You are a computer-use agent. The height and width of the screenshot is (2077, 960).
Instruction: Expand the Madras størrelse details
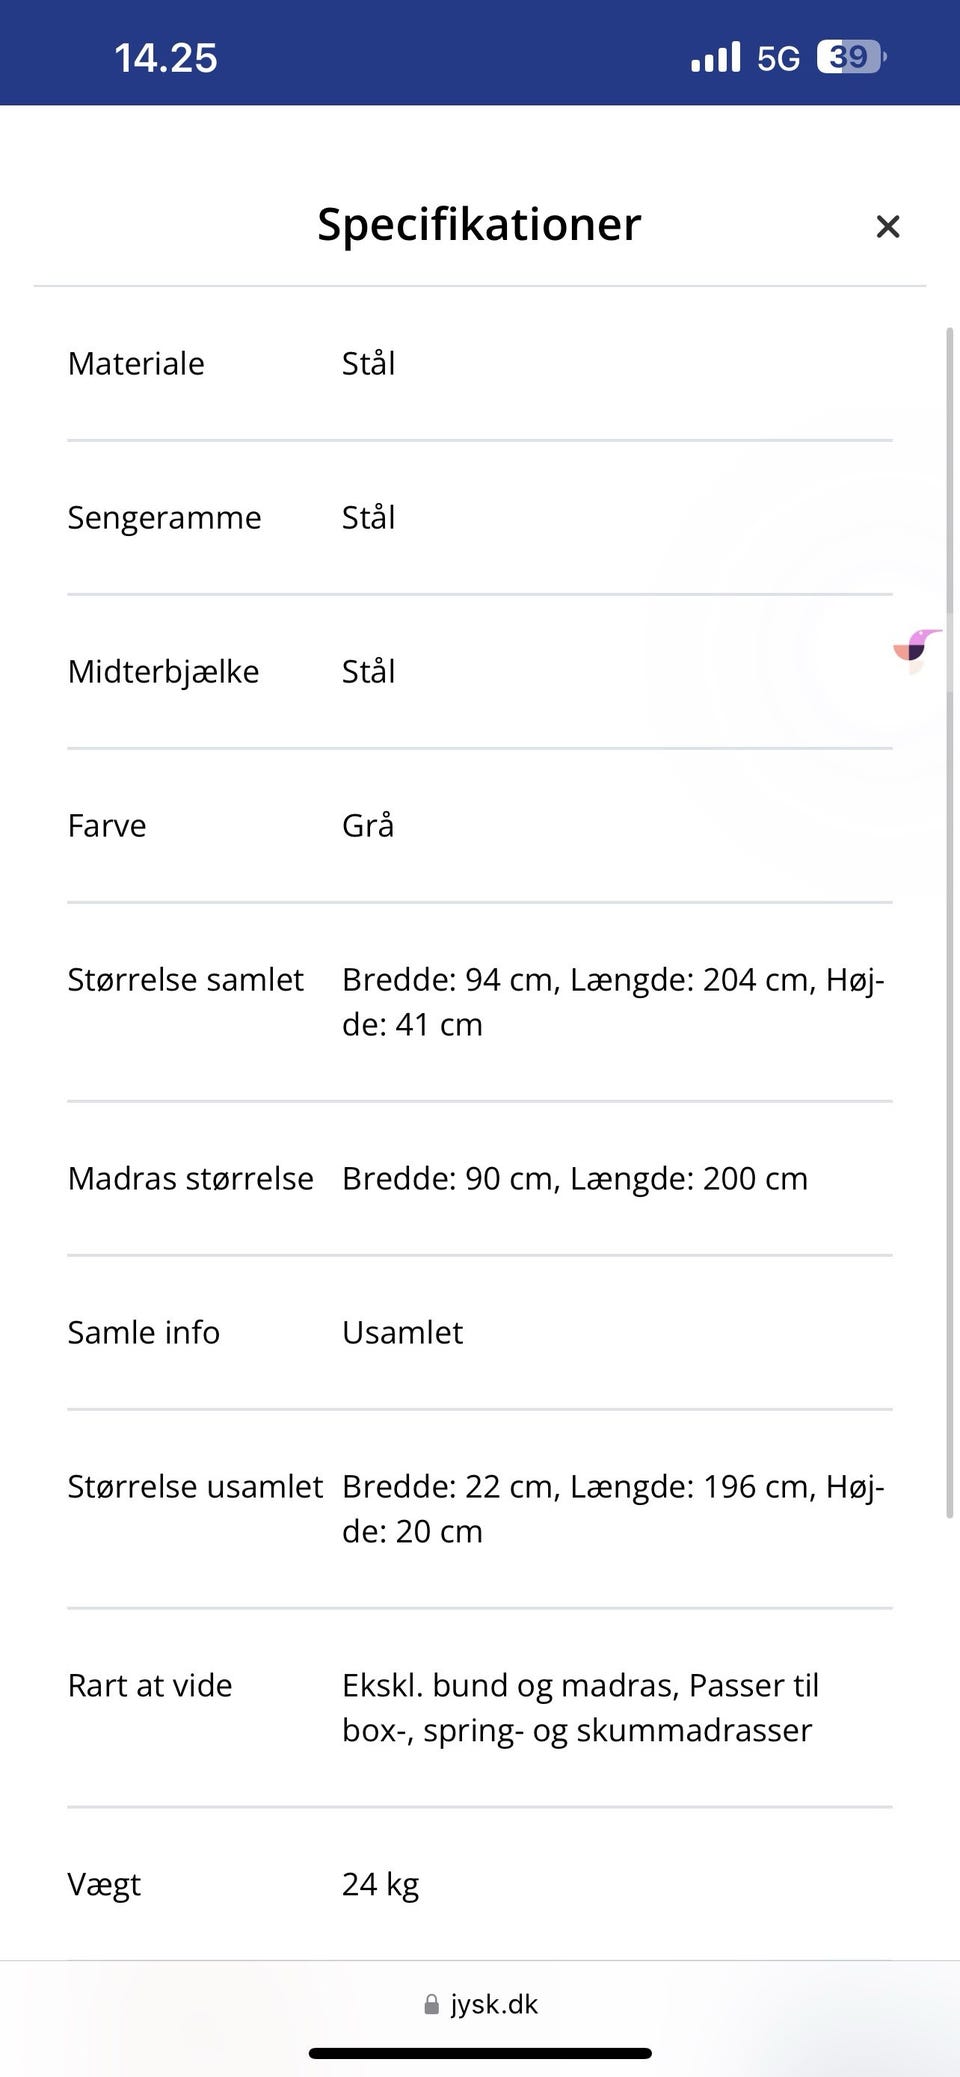pyautogui.click(x=480, y=1179)
